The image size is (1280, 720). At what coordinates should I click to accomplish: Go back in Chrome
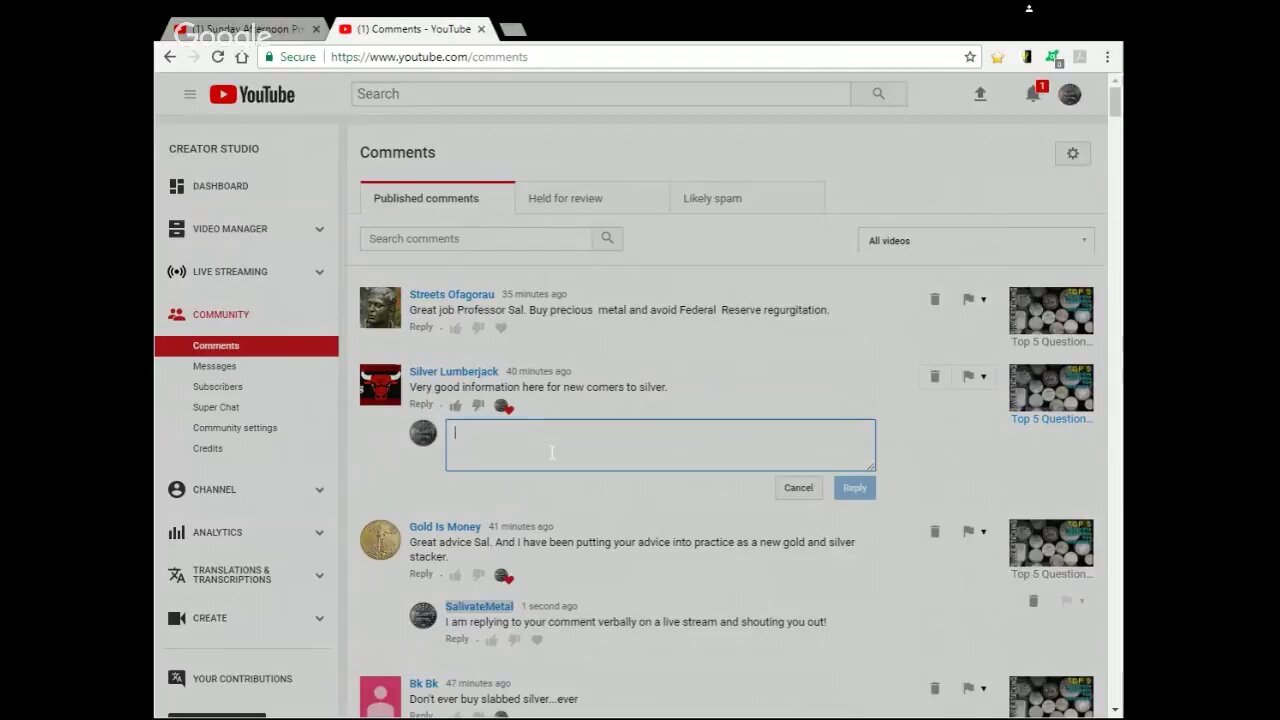170,57
